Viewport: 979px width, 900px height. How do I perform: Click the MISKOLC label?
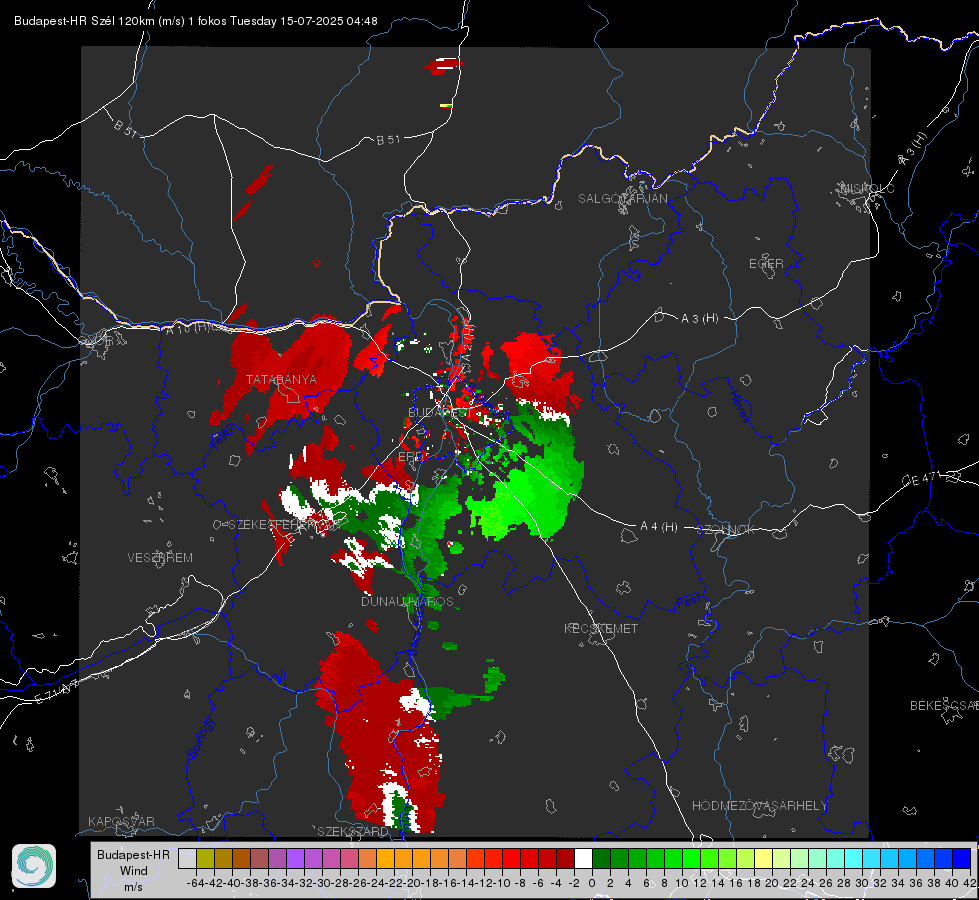[867, 189]
